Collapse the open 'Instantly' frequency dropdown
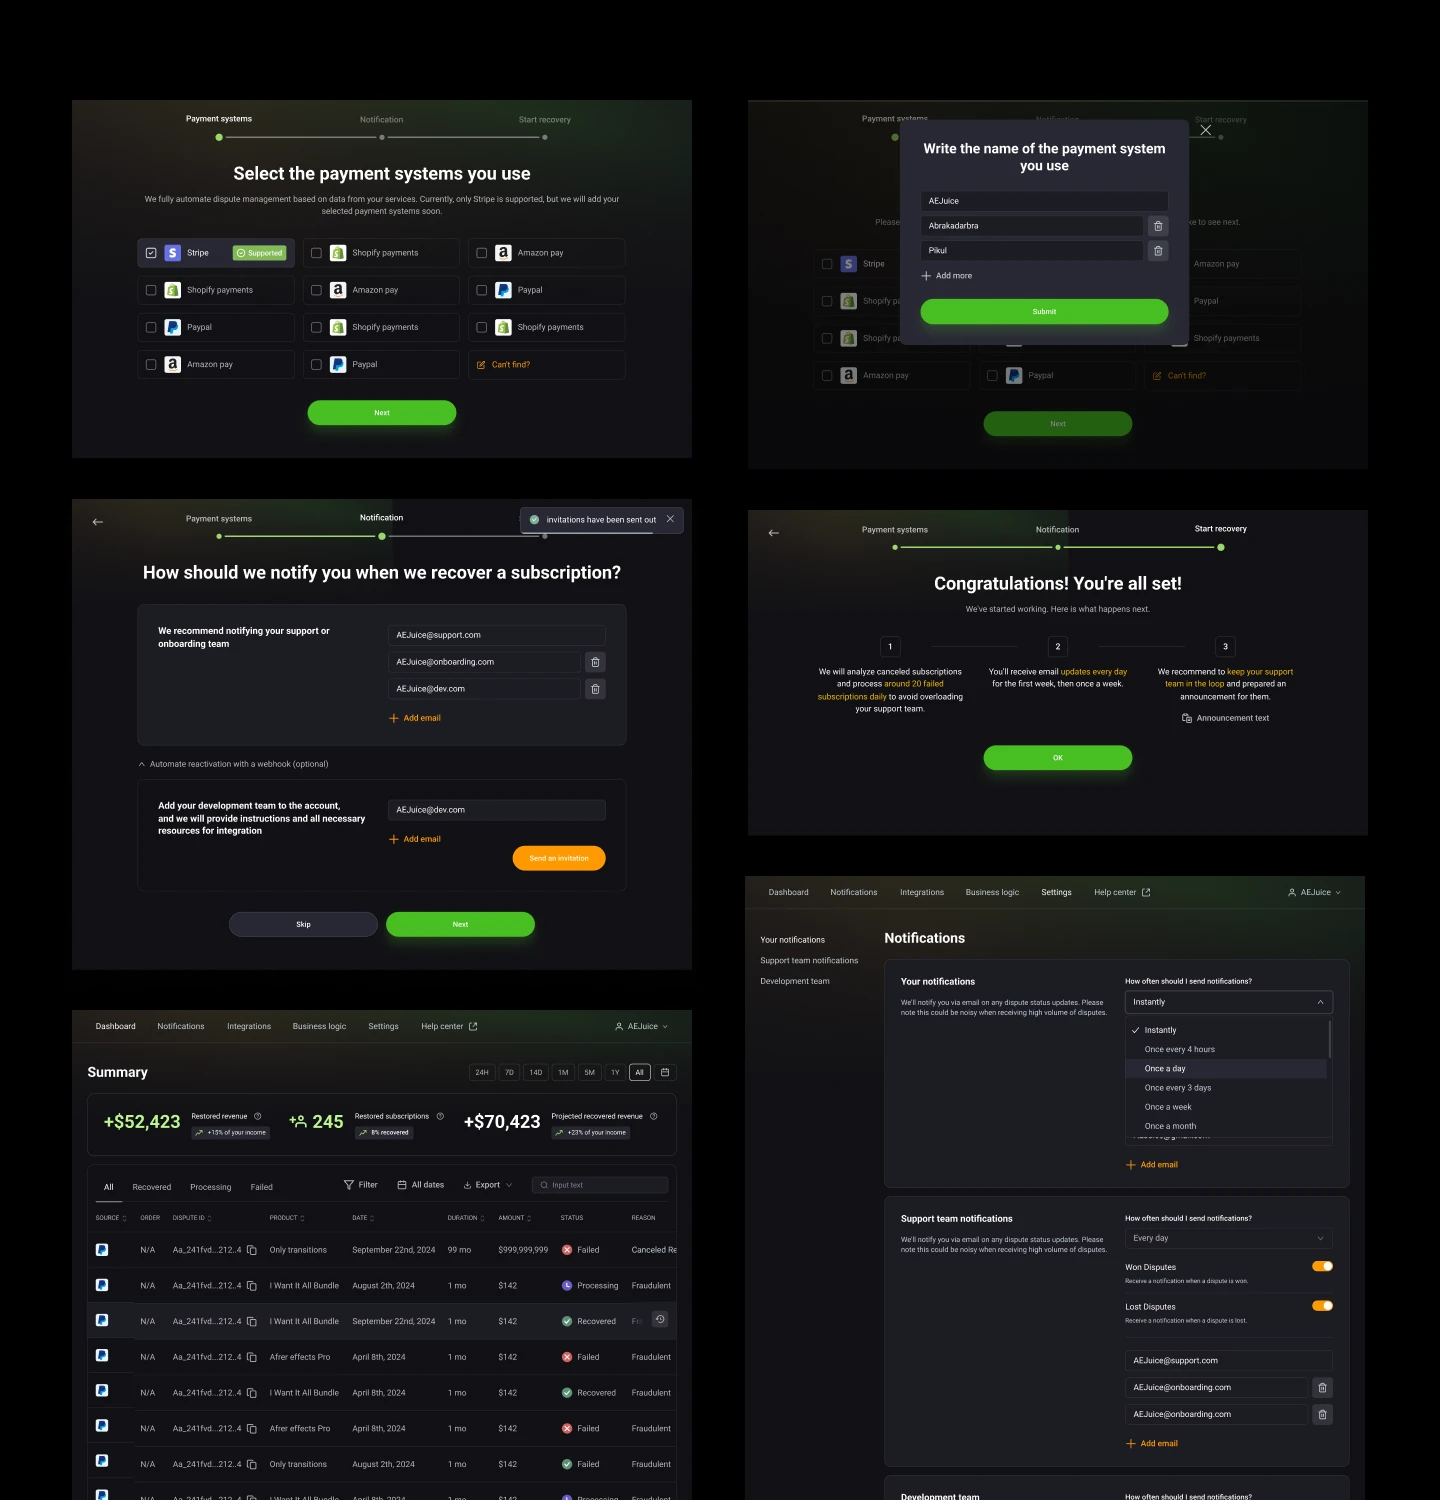1440x1500 pixels. 1229,1002
